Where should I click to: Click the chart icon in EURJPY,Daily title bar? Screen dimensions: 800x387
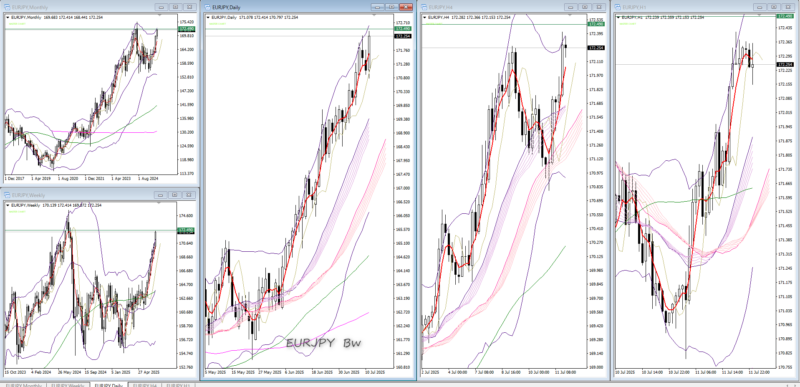point(207,7)
